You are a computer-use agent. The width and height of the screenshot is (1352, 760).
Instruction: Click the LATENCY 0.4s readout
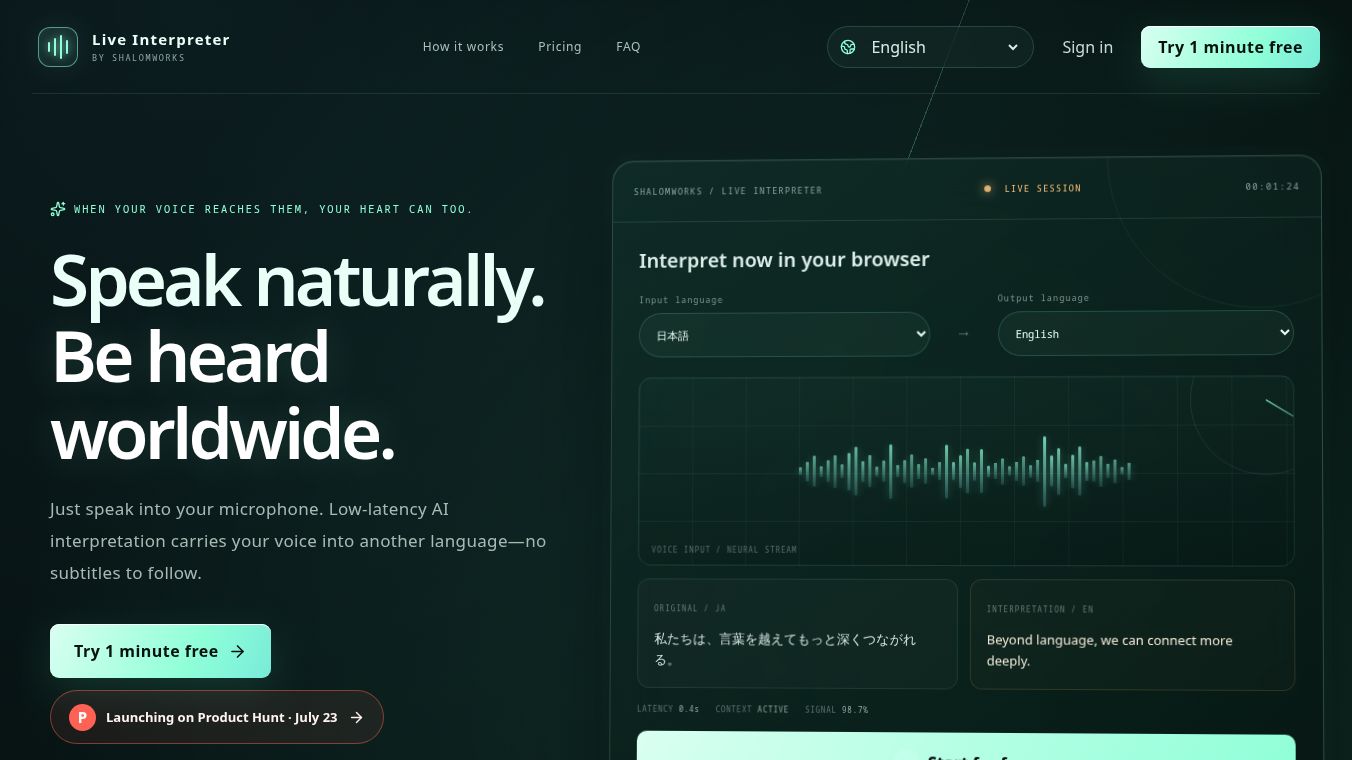(668, 709)
